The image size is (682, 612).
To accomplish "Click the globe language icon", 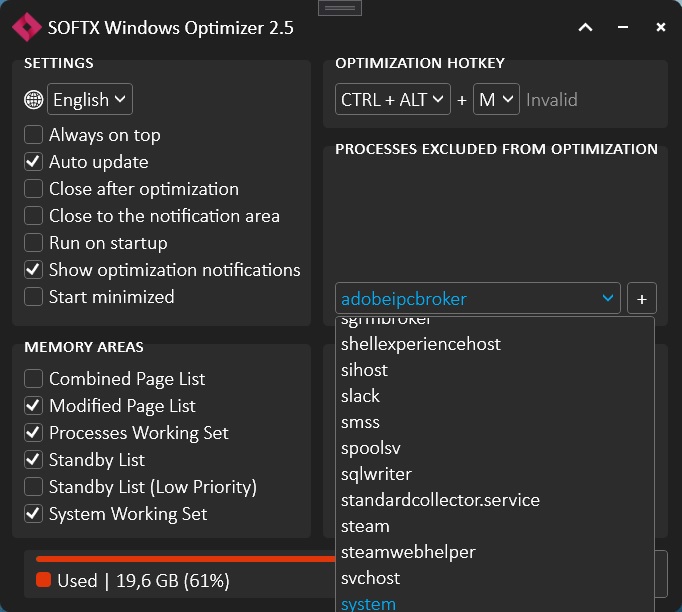I will point(34,100).
